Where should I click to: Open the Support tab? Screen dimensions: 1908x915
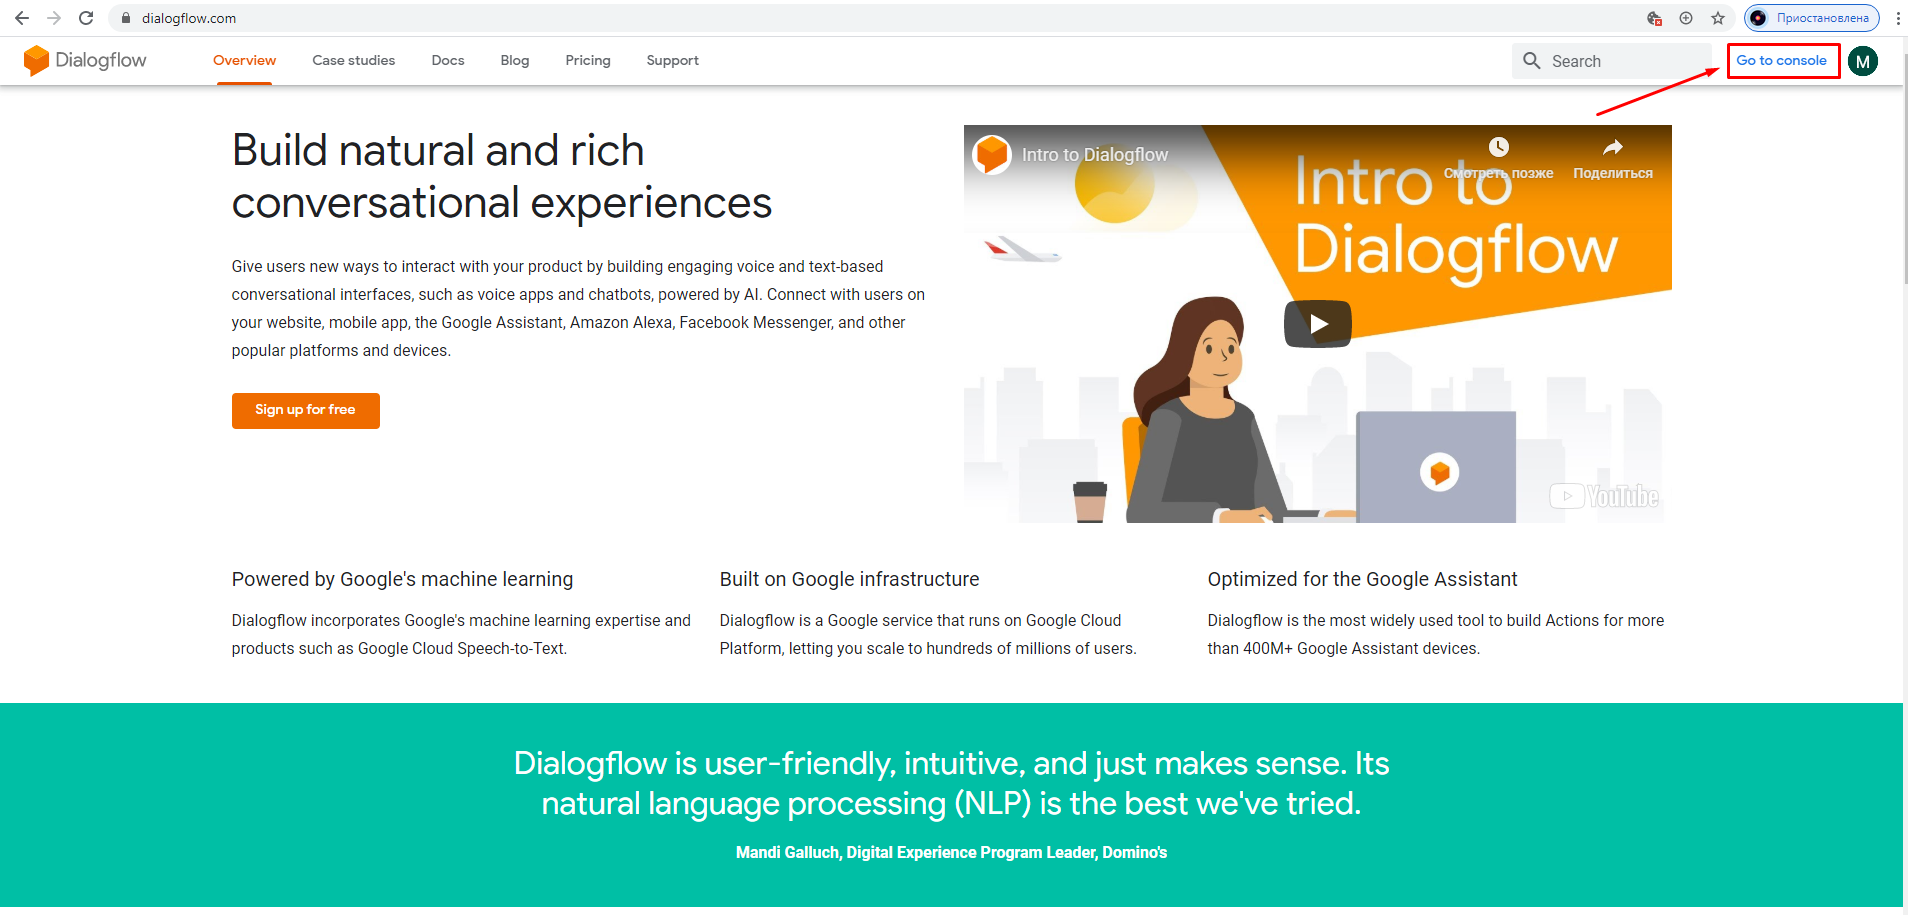(x=672, y=60)
